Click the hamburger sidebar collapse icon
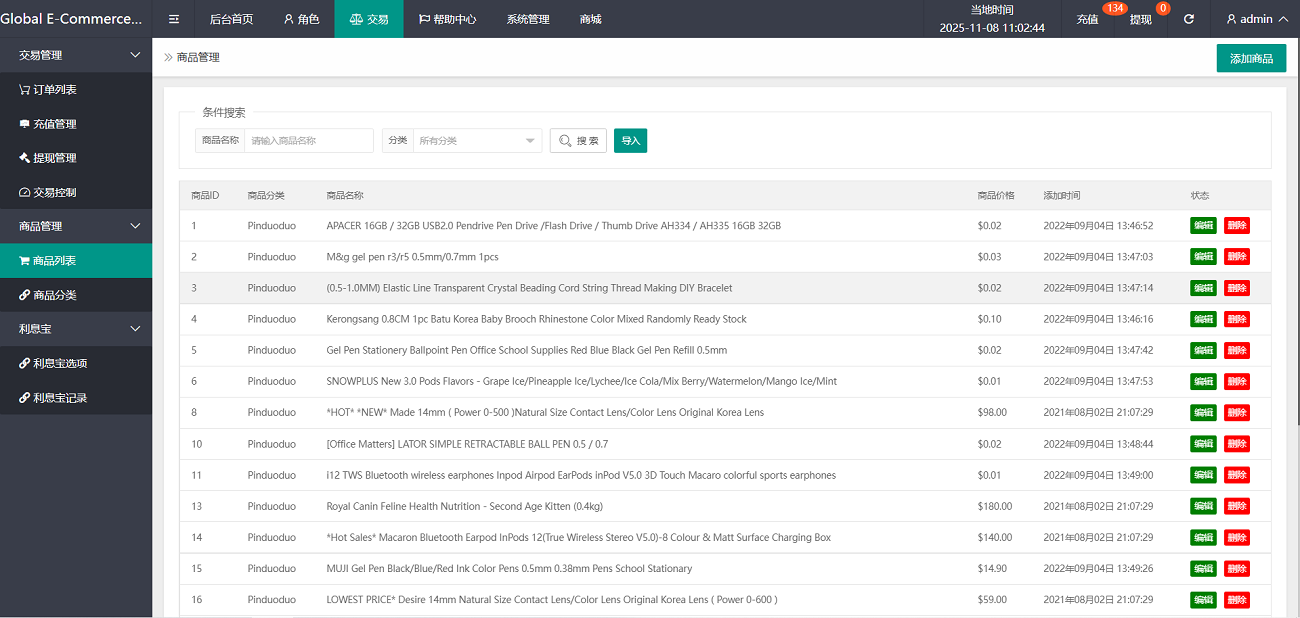The height and width of the screenshot is (618, 1300). (x=174, y=19)
